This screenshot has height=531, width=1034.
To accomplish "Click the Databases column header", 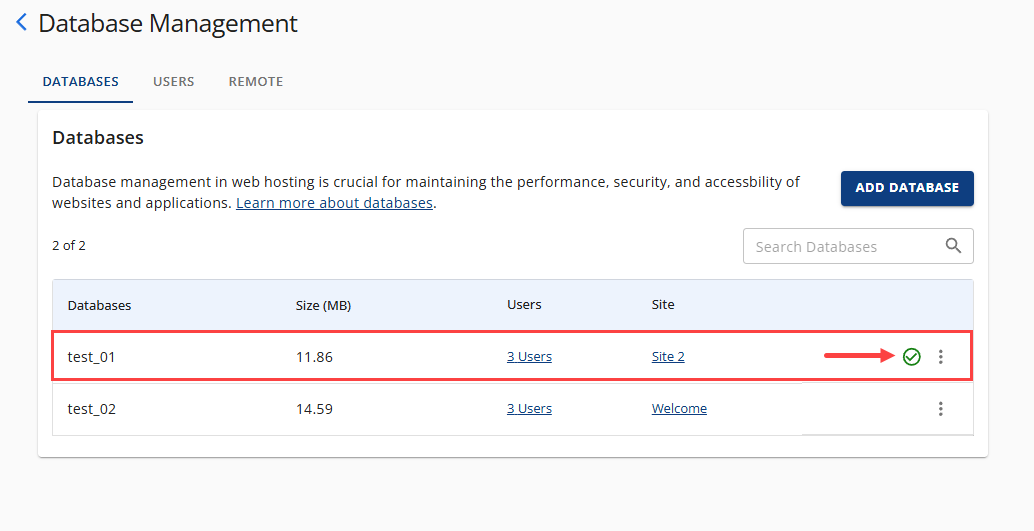I will (99, 305).
